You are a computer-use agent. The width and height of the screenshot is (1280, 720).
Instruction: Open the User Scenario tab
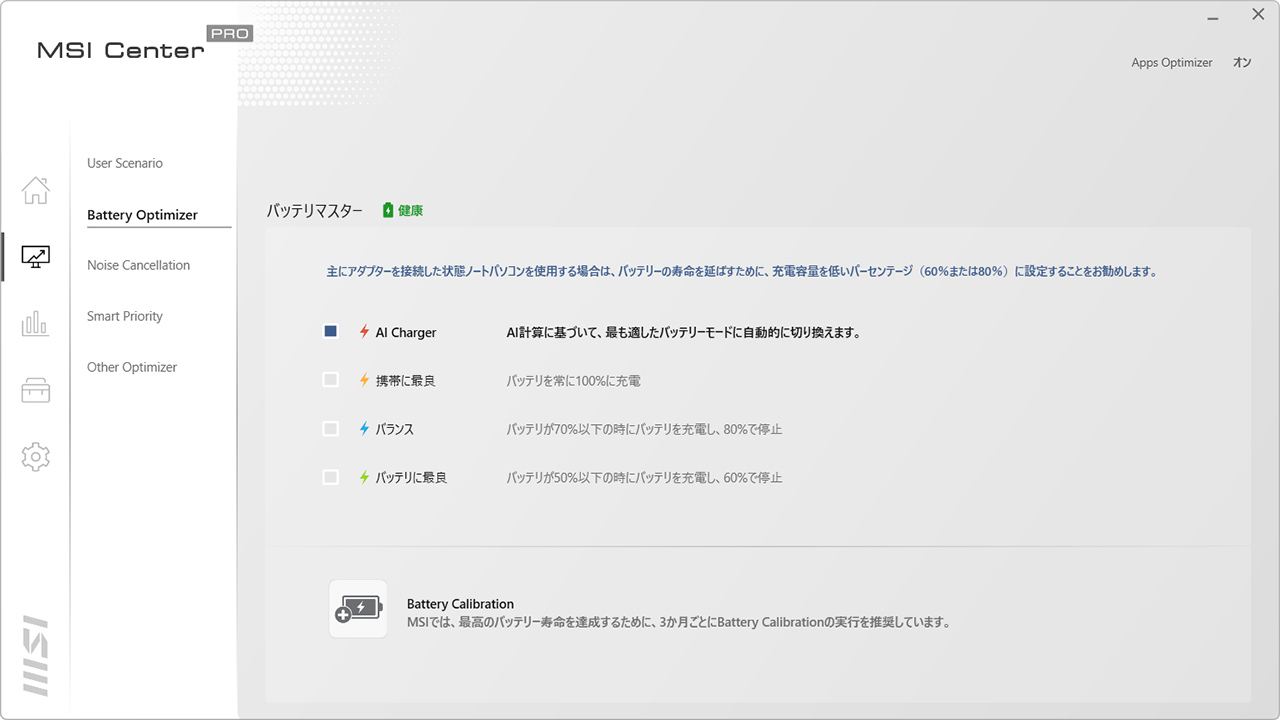125,163
